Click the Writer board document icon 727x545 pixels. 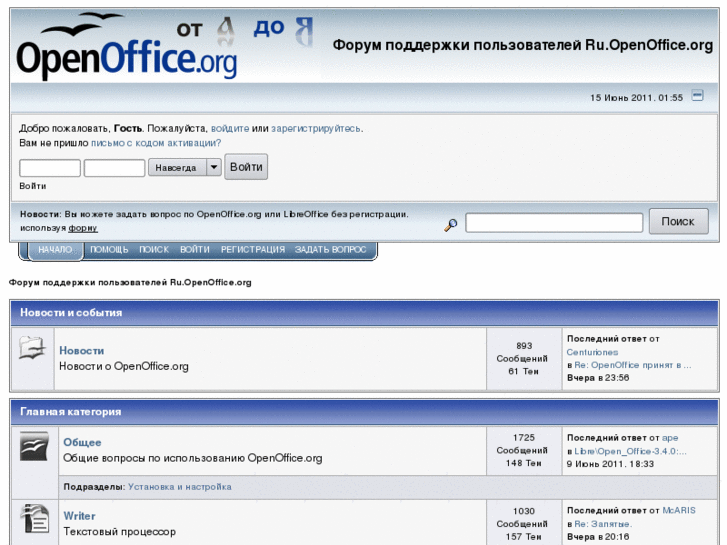coord(35,519)
